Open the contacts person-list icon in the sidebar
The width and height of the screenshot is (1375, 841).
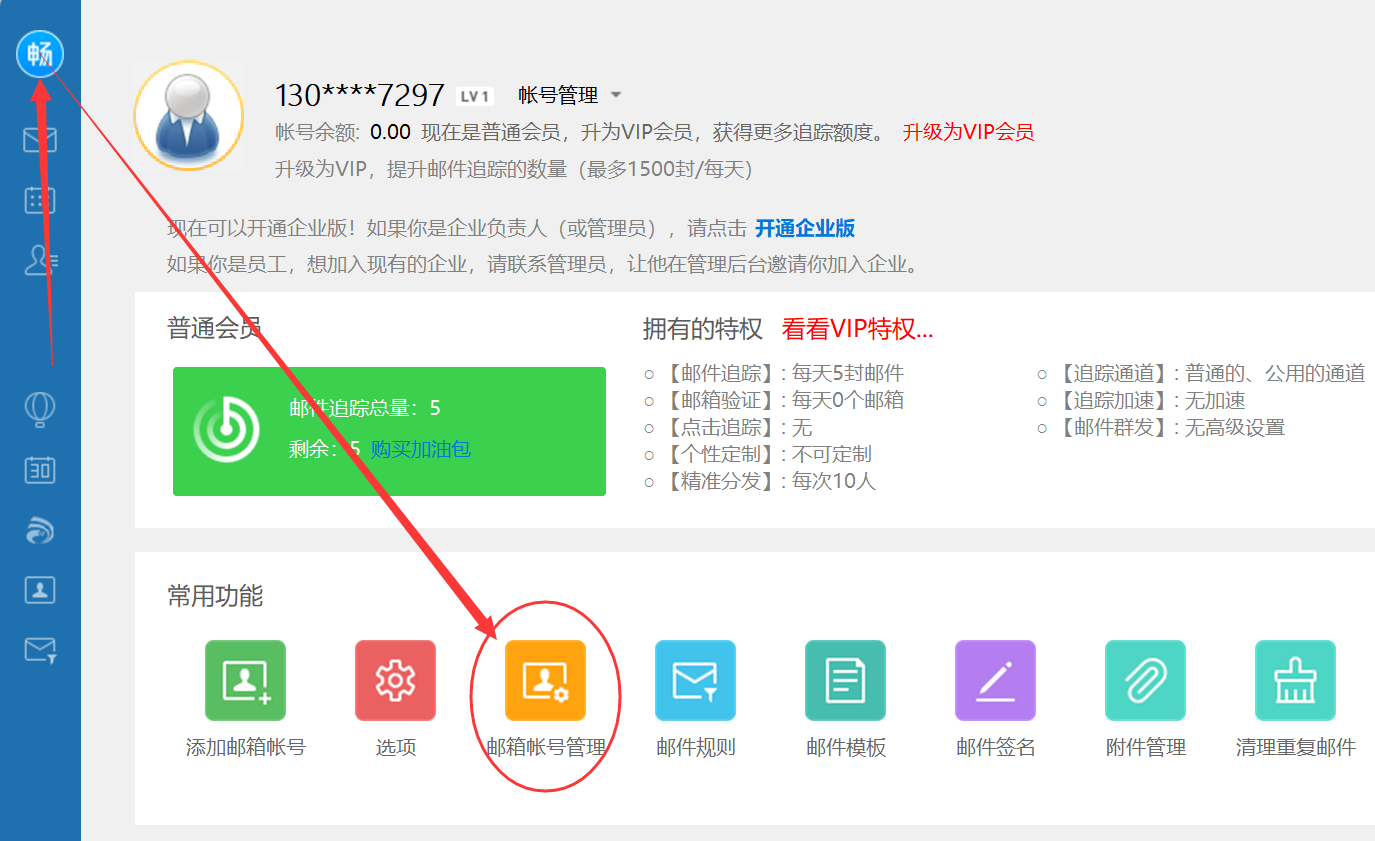tap(40, 260)
